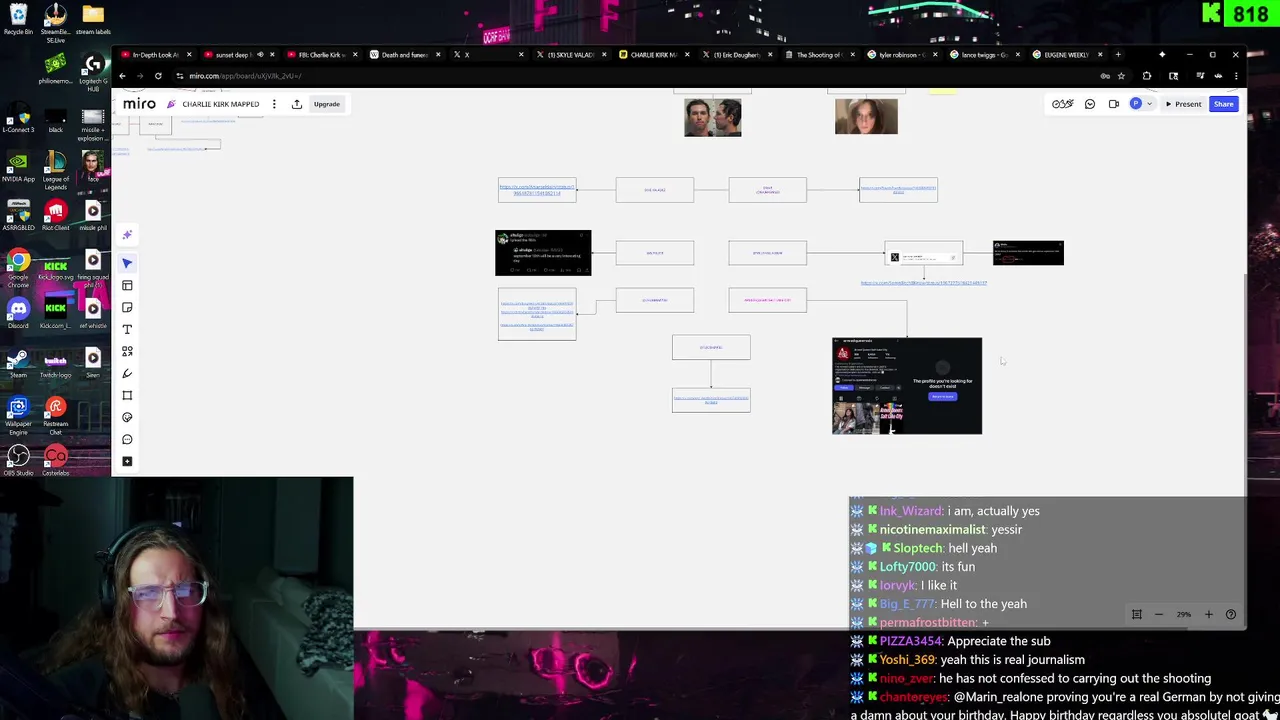This screenshot has width=1280, height=720.
Task: Open Wallpaper Engine desktop shortcut
Action: click(x=18, y=415)
